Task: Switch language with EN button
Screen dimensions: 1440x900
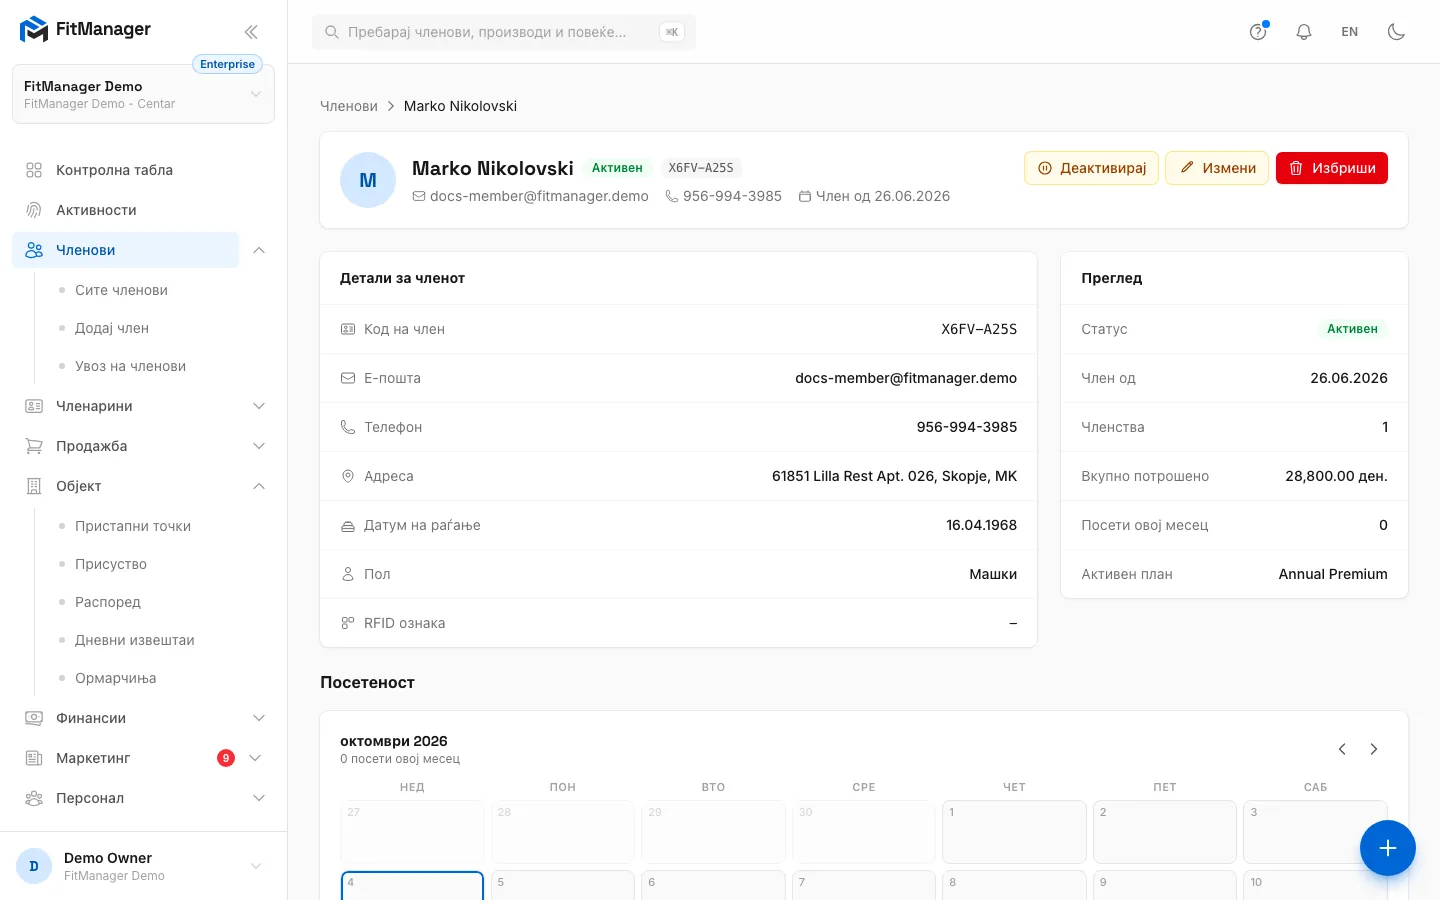Action: (1350, 32)
